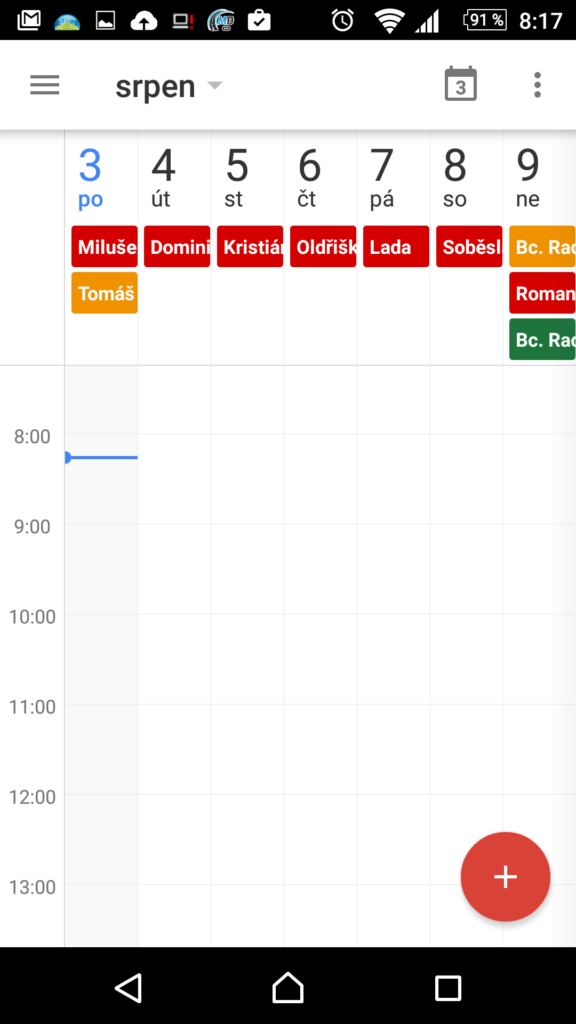Open the red Roman event on Sunday
This screenshot has width=576, height=1024.
pyautogui.click(x=542, y=293)
